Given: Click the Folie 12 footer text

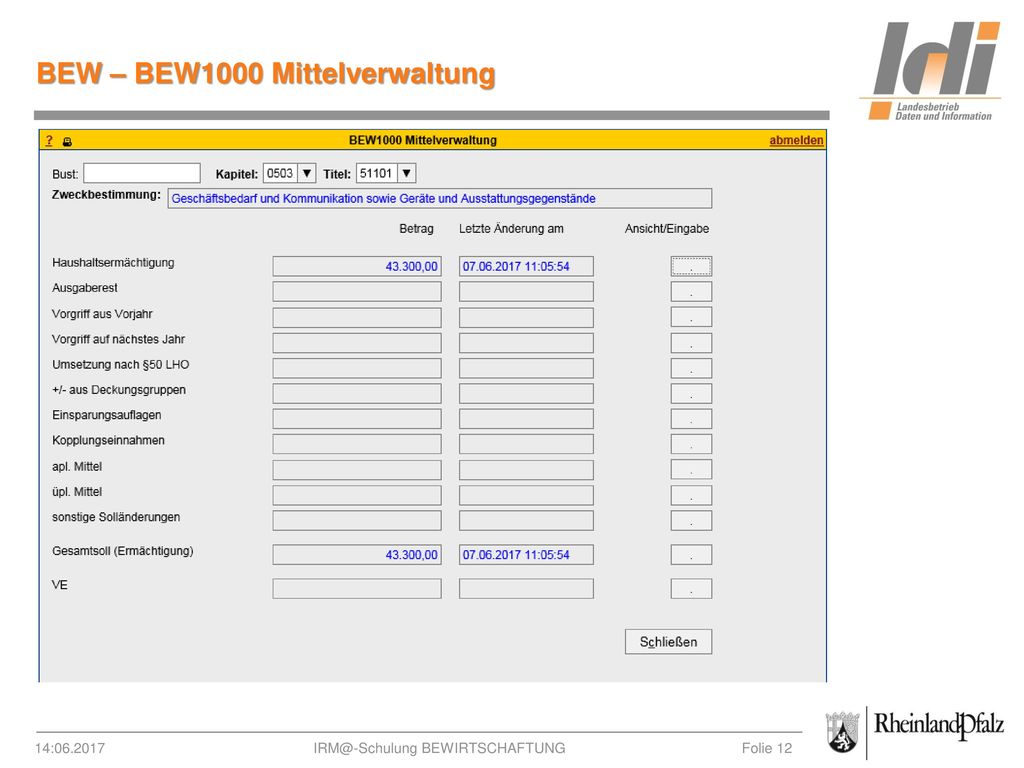Looking at the screenshot, I should (x=767, y=748).
